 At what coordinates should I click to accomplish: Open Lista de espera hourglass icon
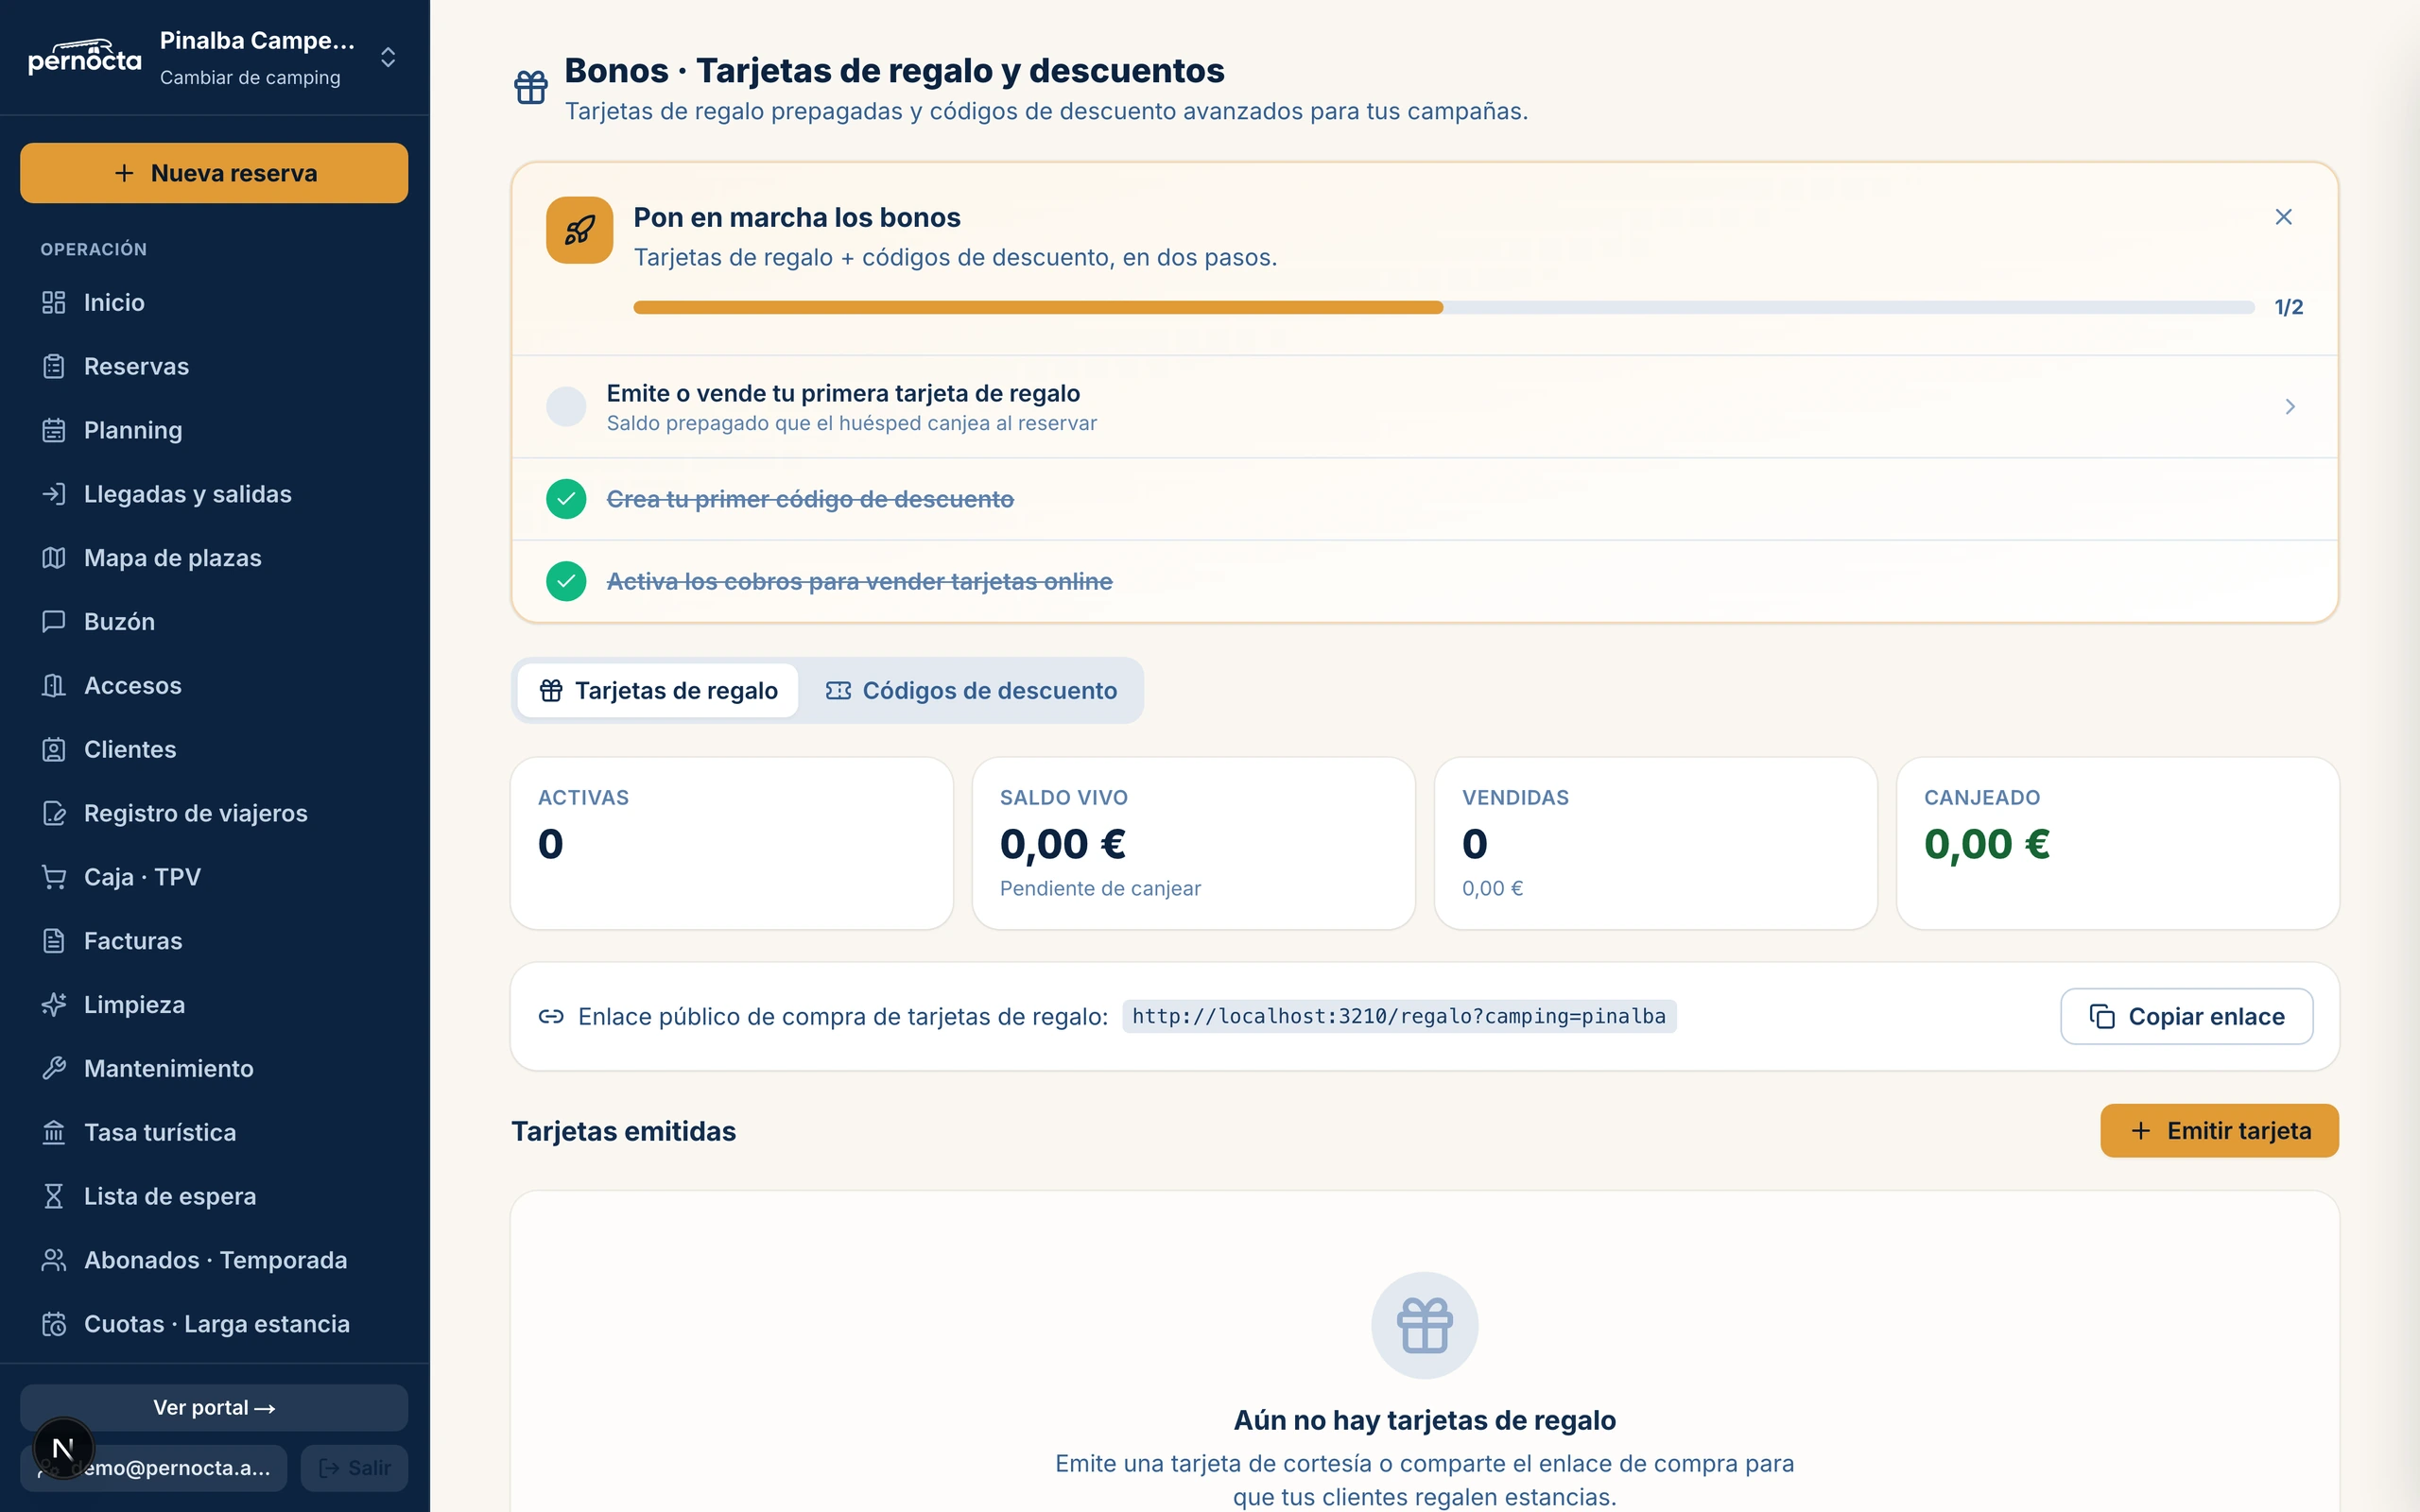point(54,1196)
